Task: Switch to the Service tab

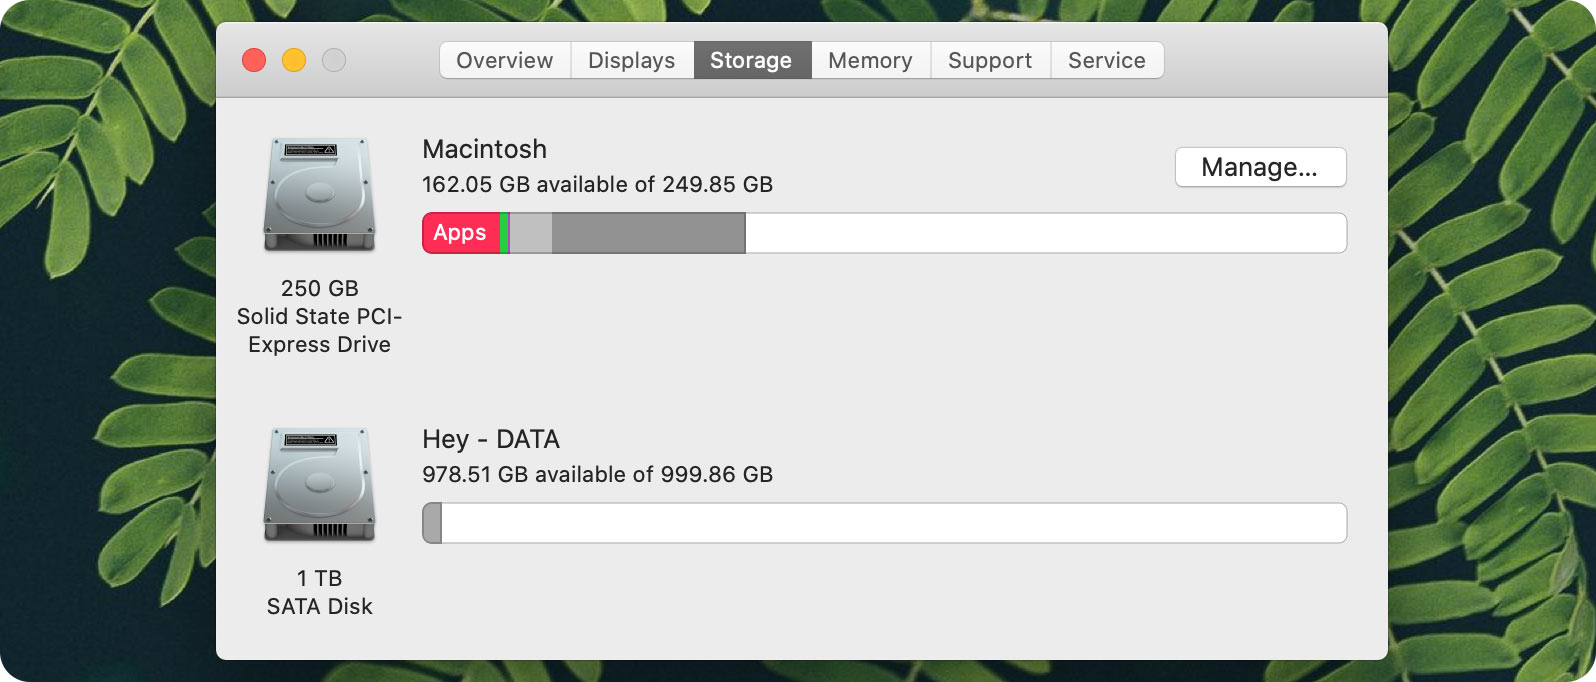Action: [x=1107, y=60]
